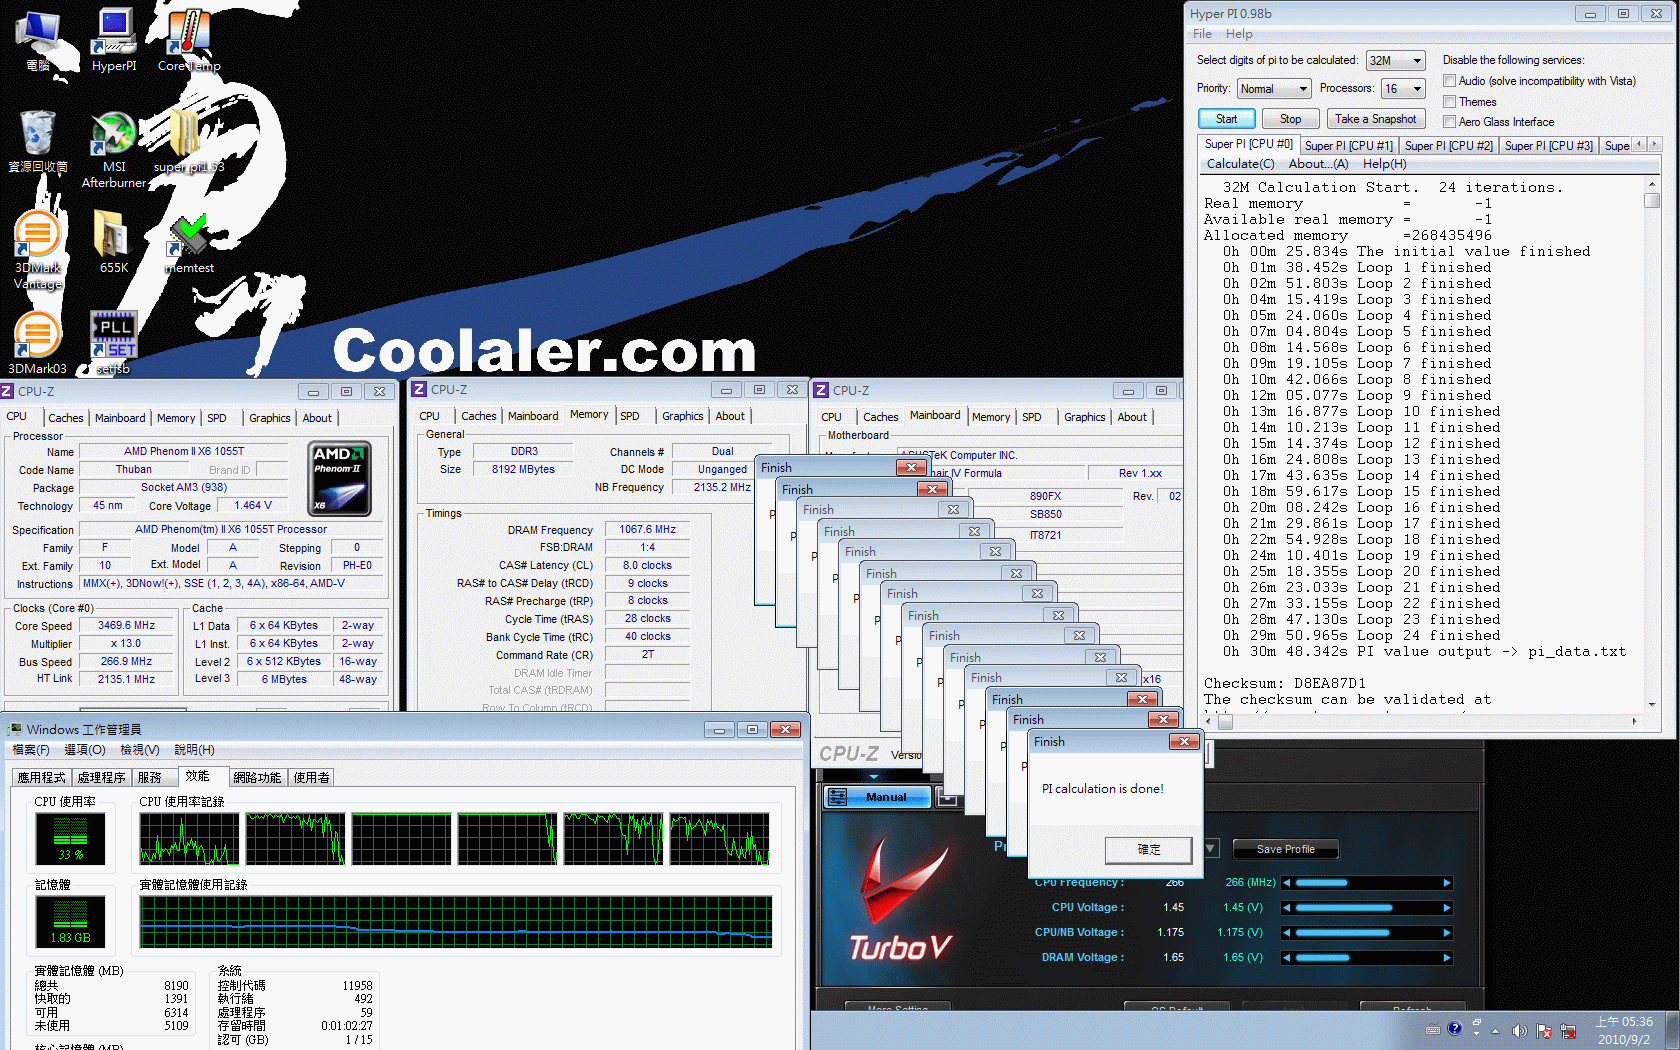Image resolution: width=1680 pixels, height=1050 pixels.
Task: Click Save Profile in TurboV
Action: pos(1285,849)
